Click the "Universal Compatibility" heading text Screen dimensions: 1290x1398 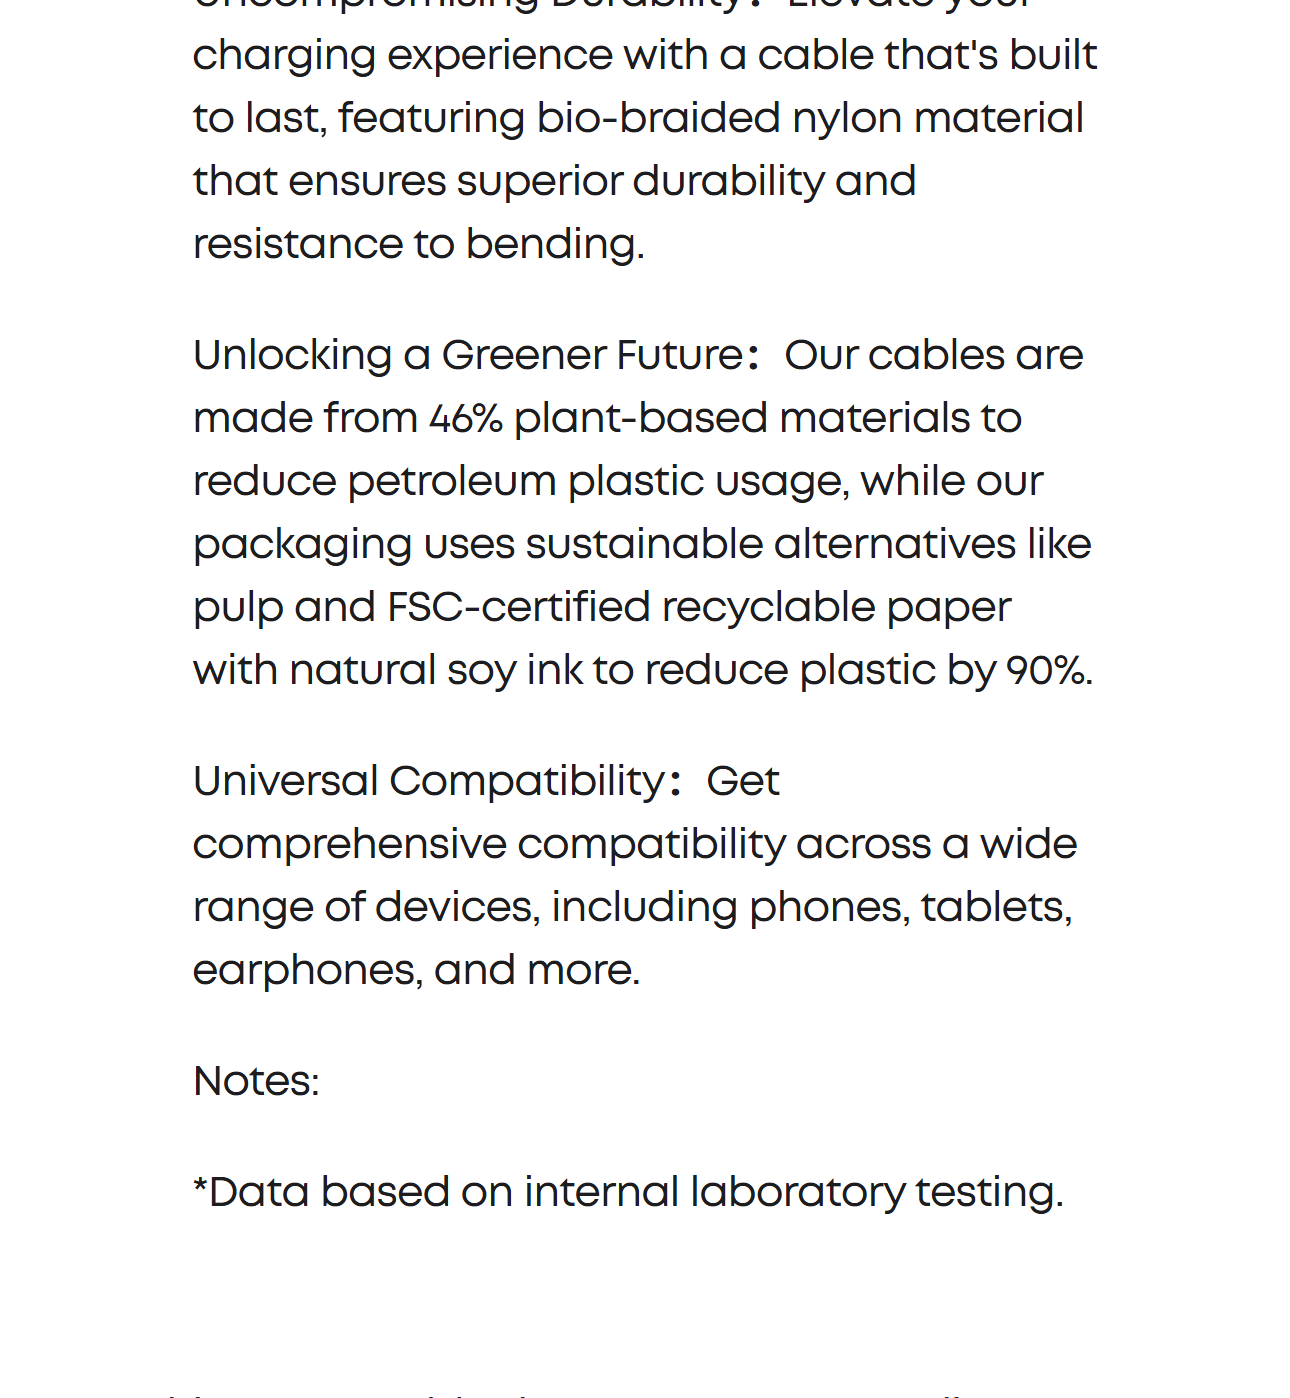[428, 781]
